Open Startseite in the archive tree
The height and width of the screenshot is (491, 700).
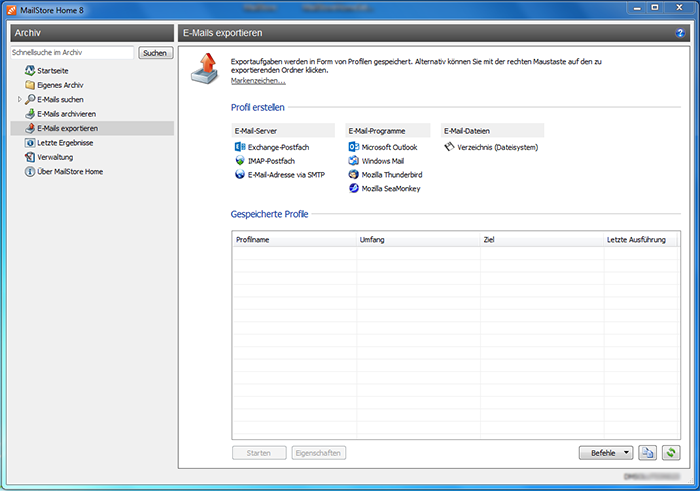point(53,71)
